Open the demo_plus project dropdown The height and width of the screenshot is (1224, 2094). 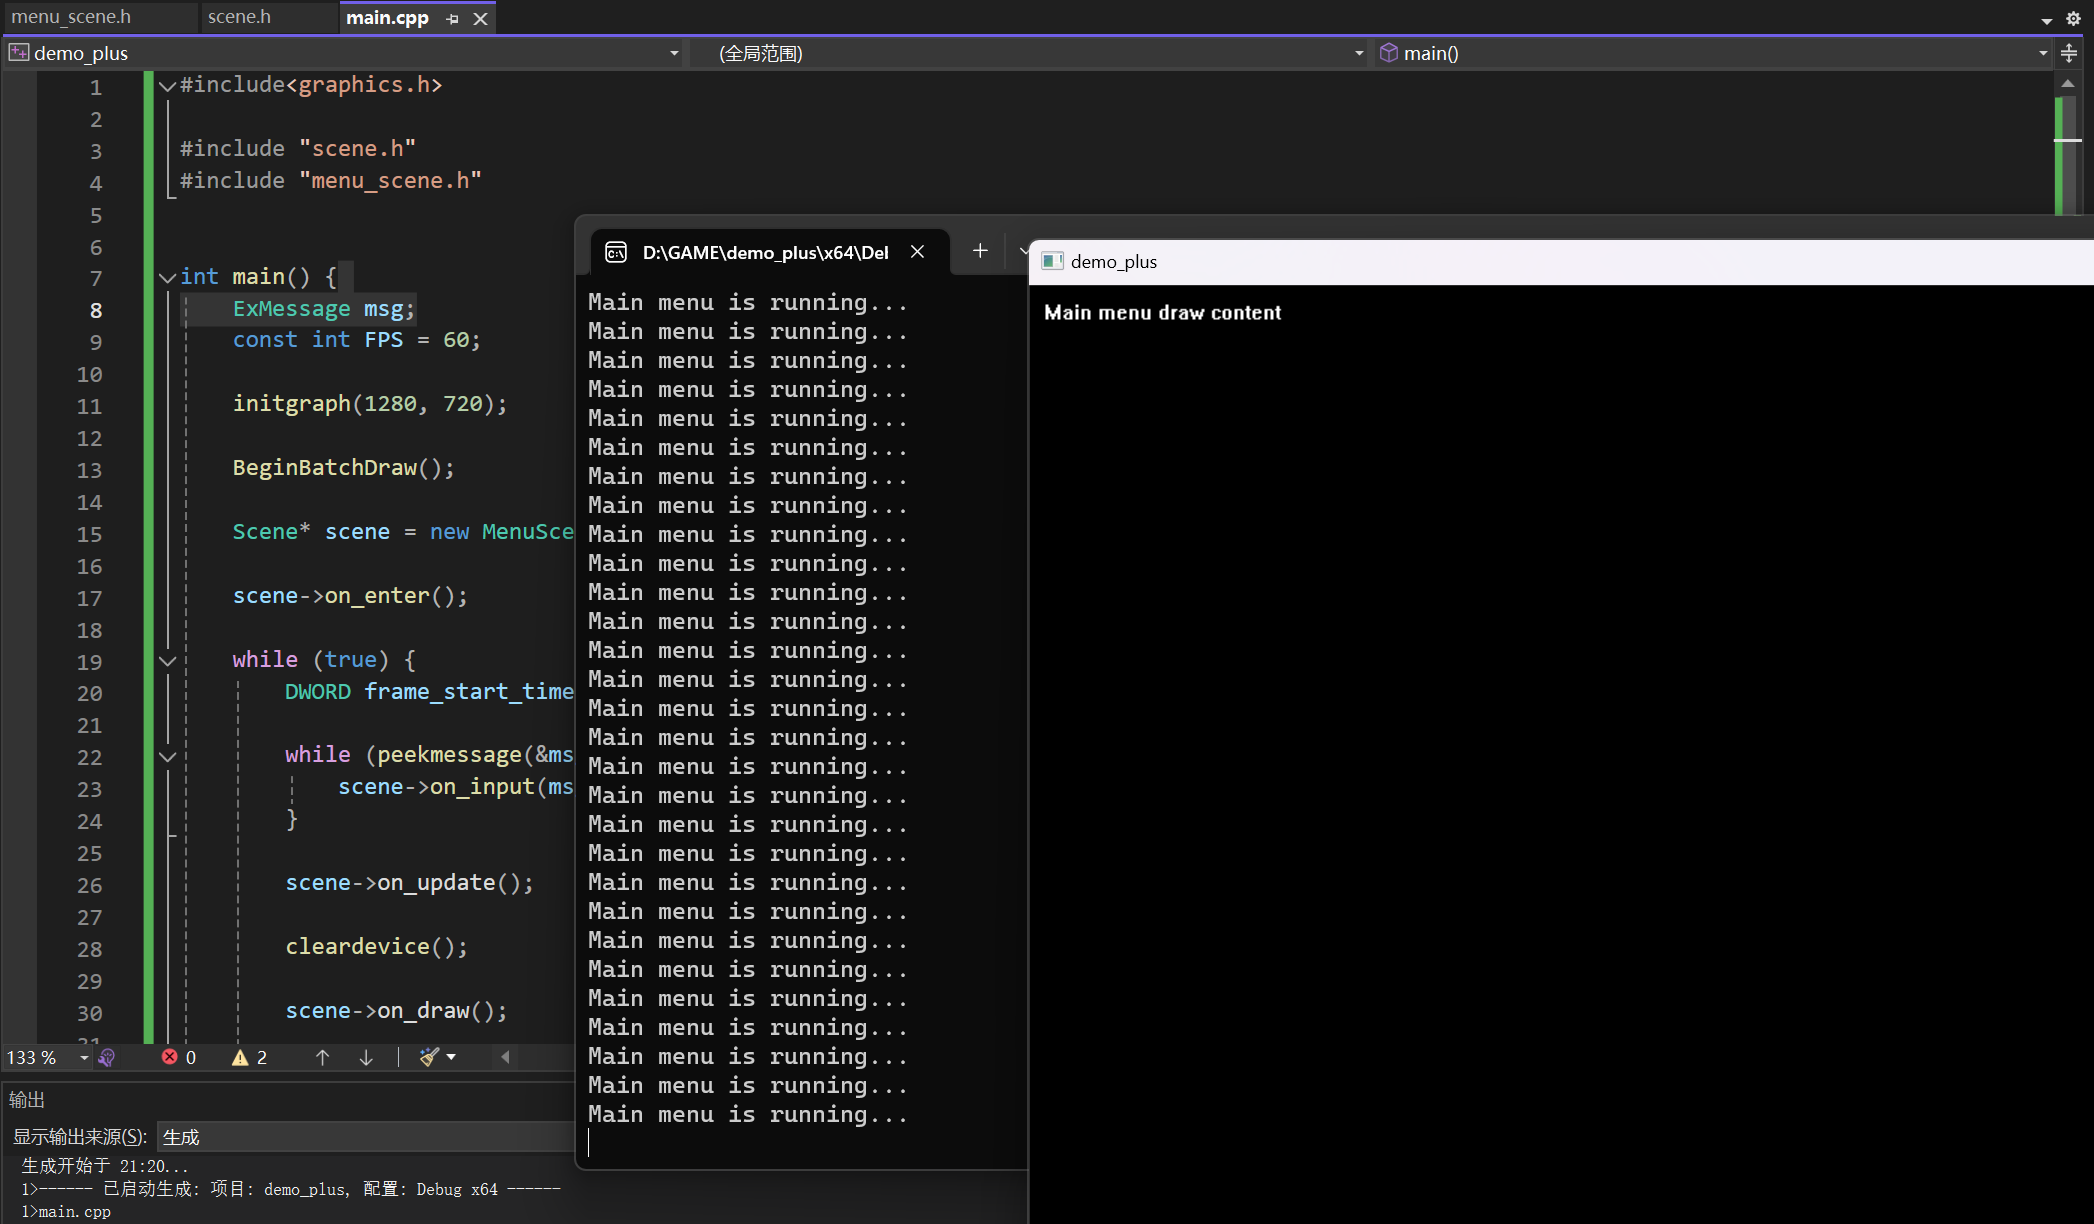click(x=674, y=53)
